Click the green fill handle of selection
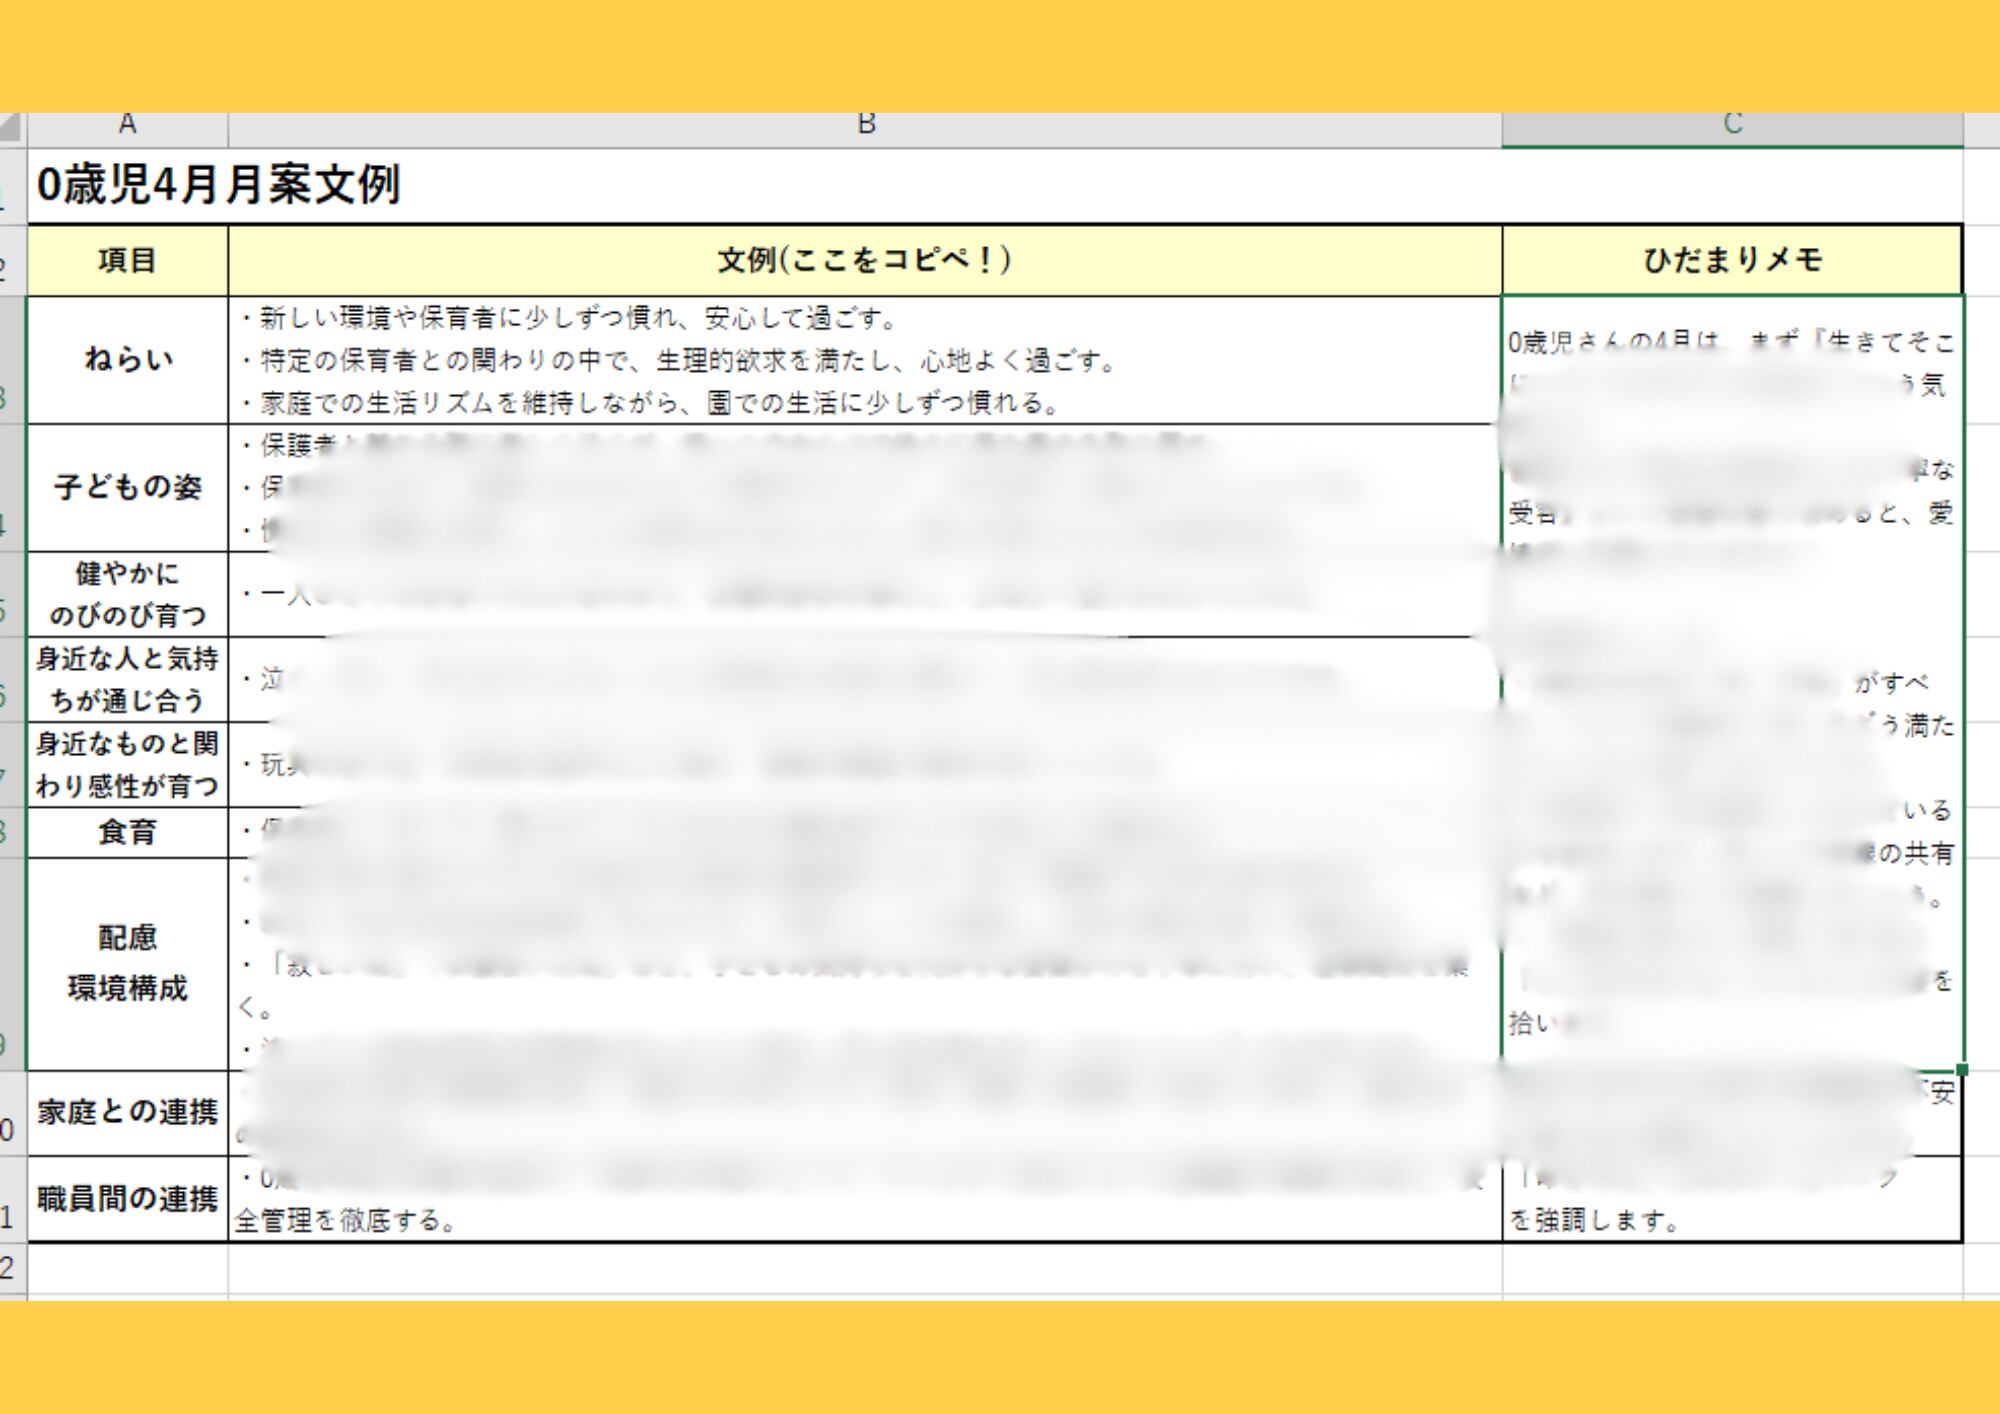2000x1414 pixels. point(1962,1070)
